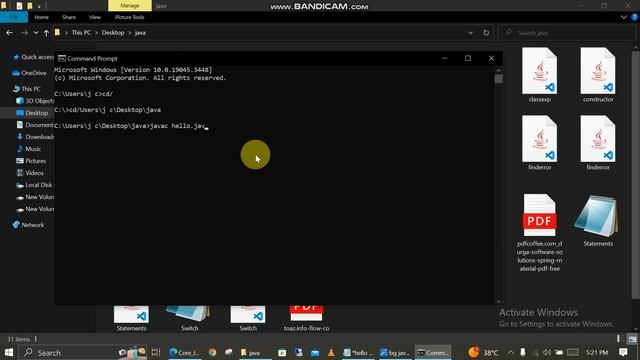Open the constructor Java file
640x360 pixels.
[598, 75]
